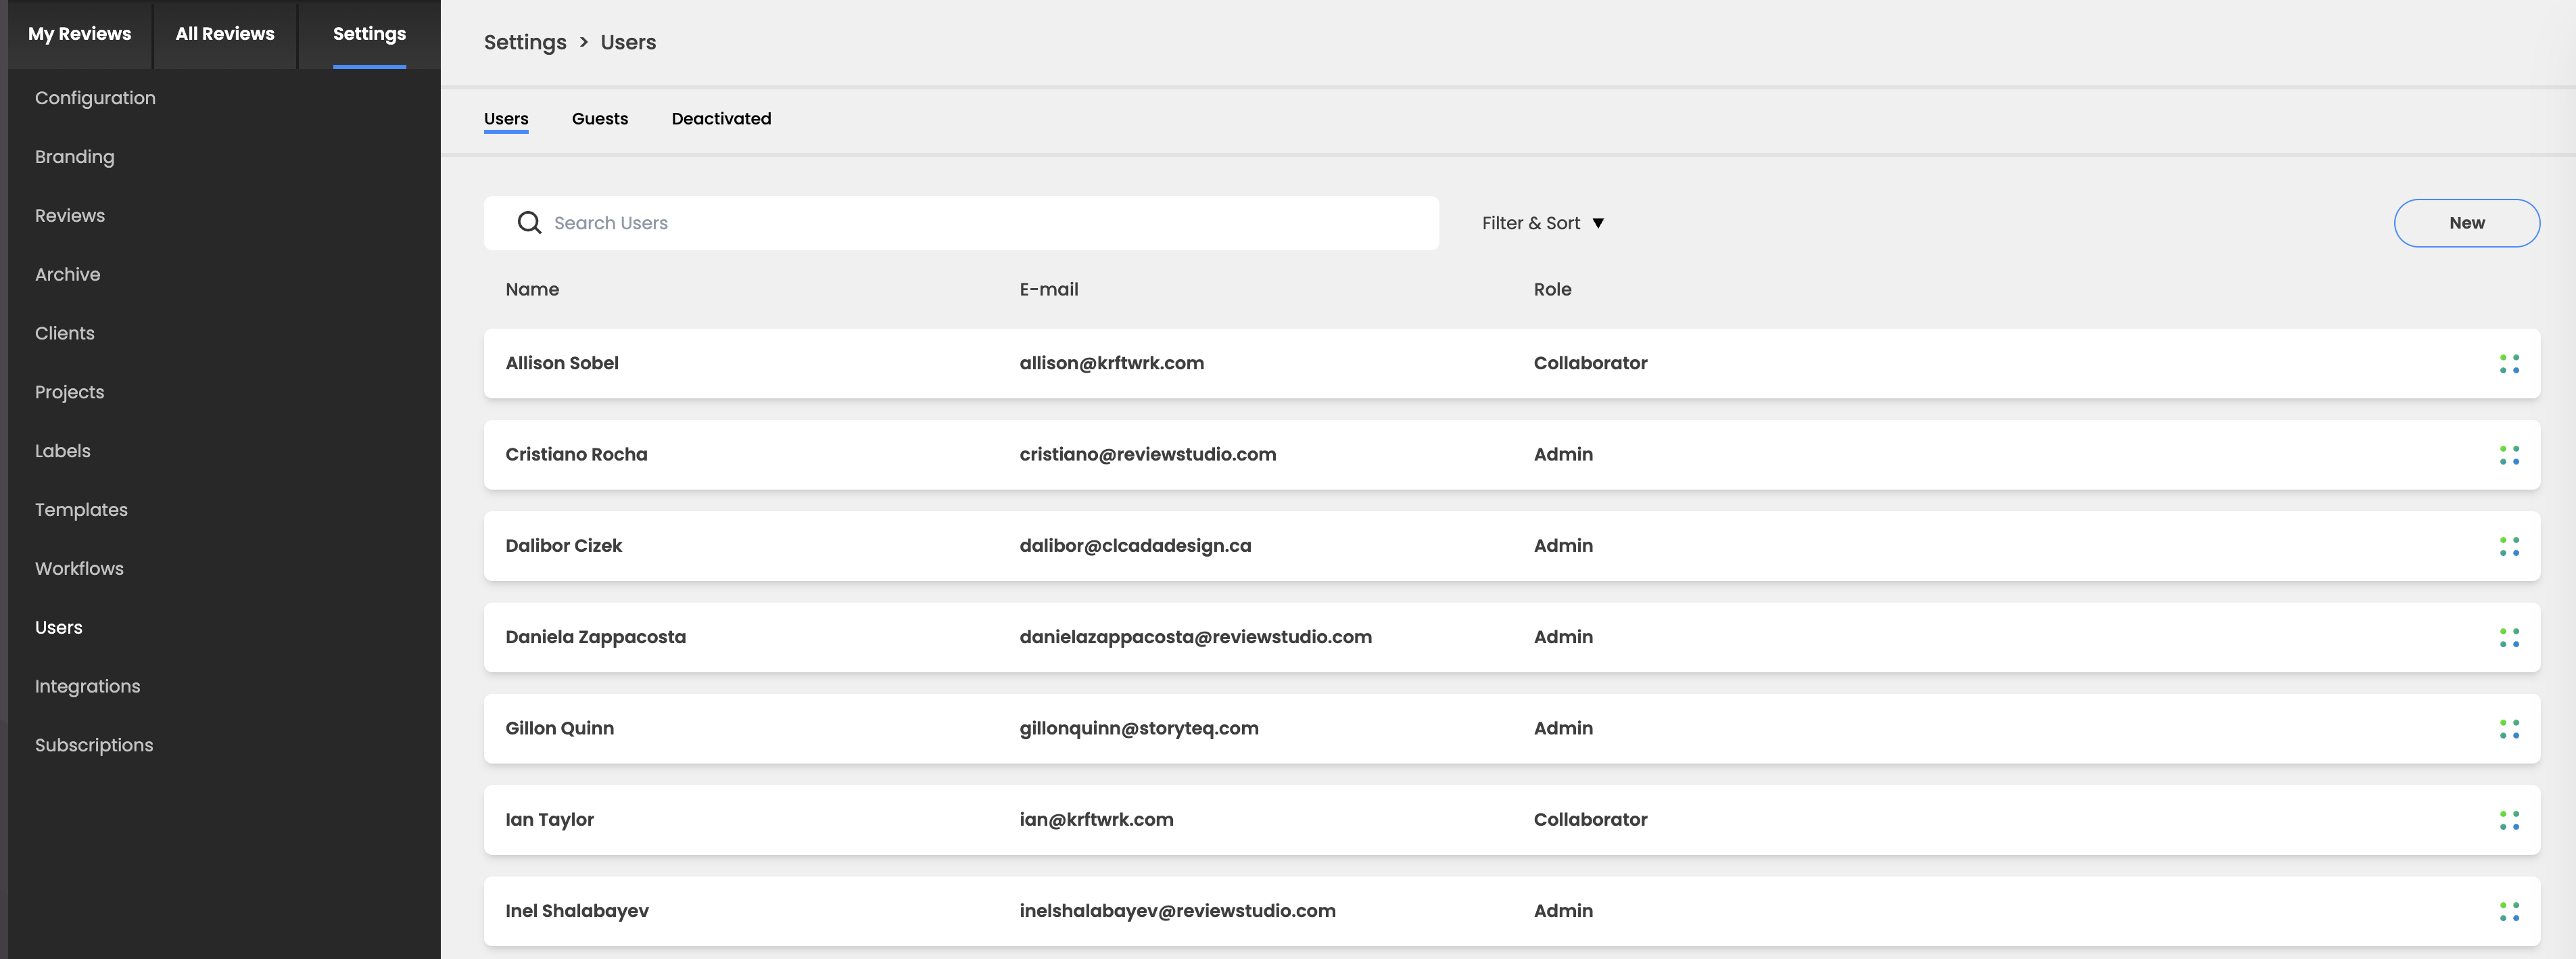Open Subscriptions in the sidebar
The width and height of the screenshot is (2576, 959).
click(x=94, y=745)
